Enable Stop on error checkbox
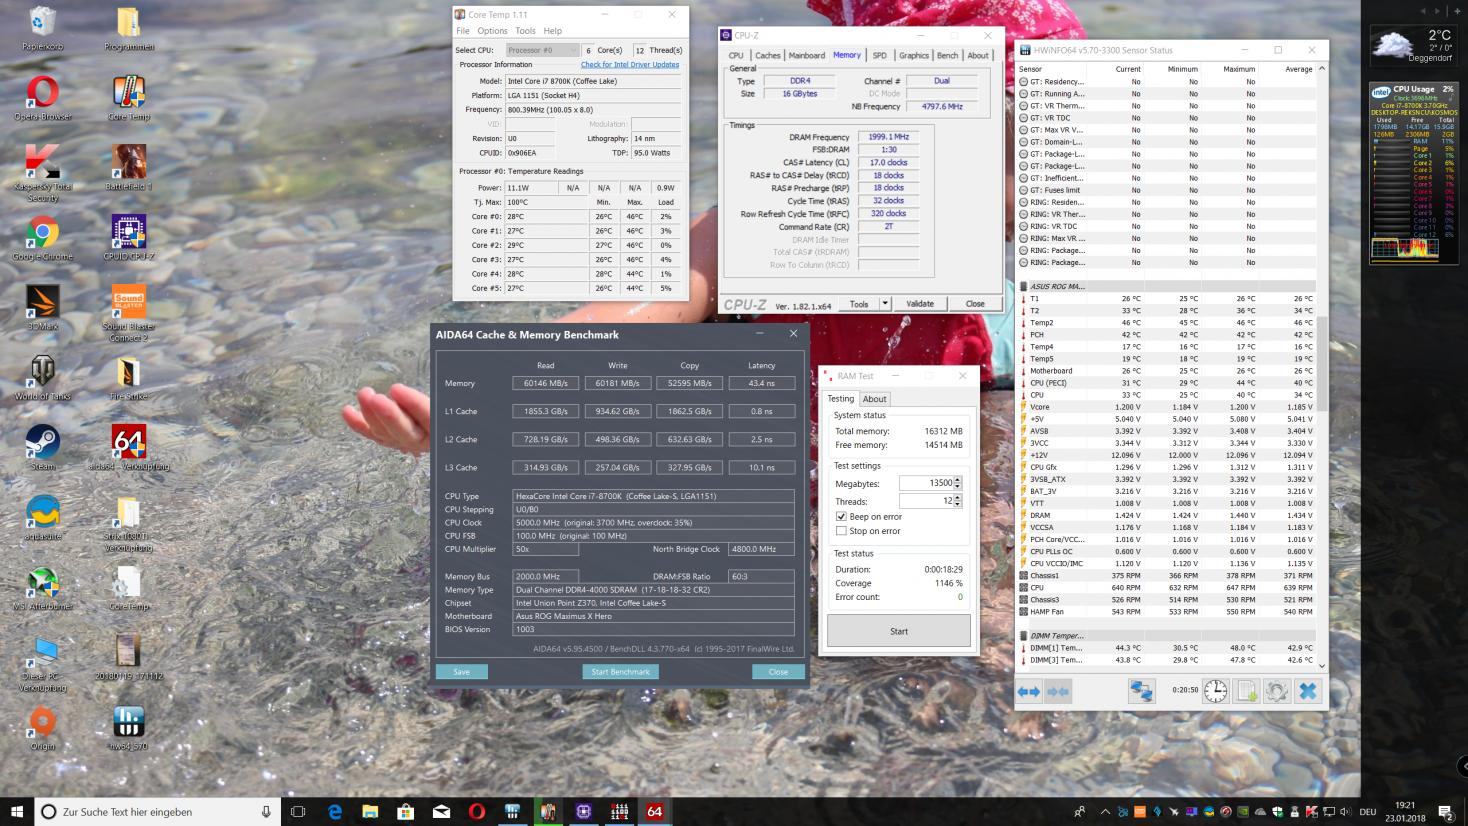Screen dimensions: 1468x826 pos(841,531)
